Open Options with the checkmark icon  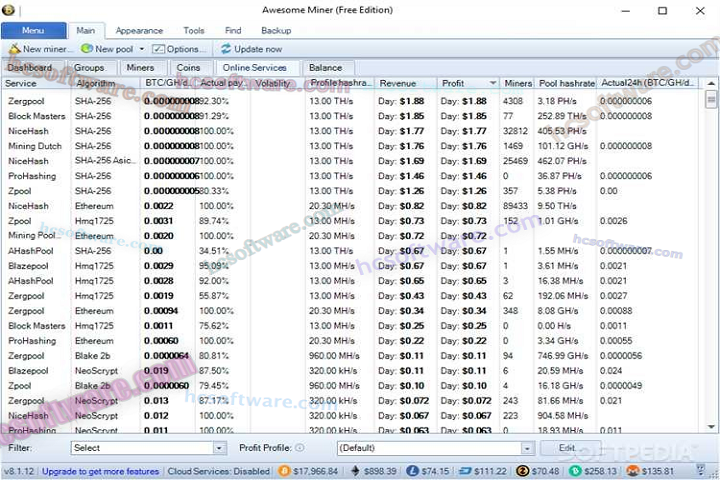click(158, 49)
